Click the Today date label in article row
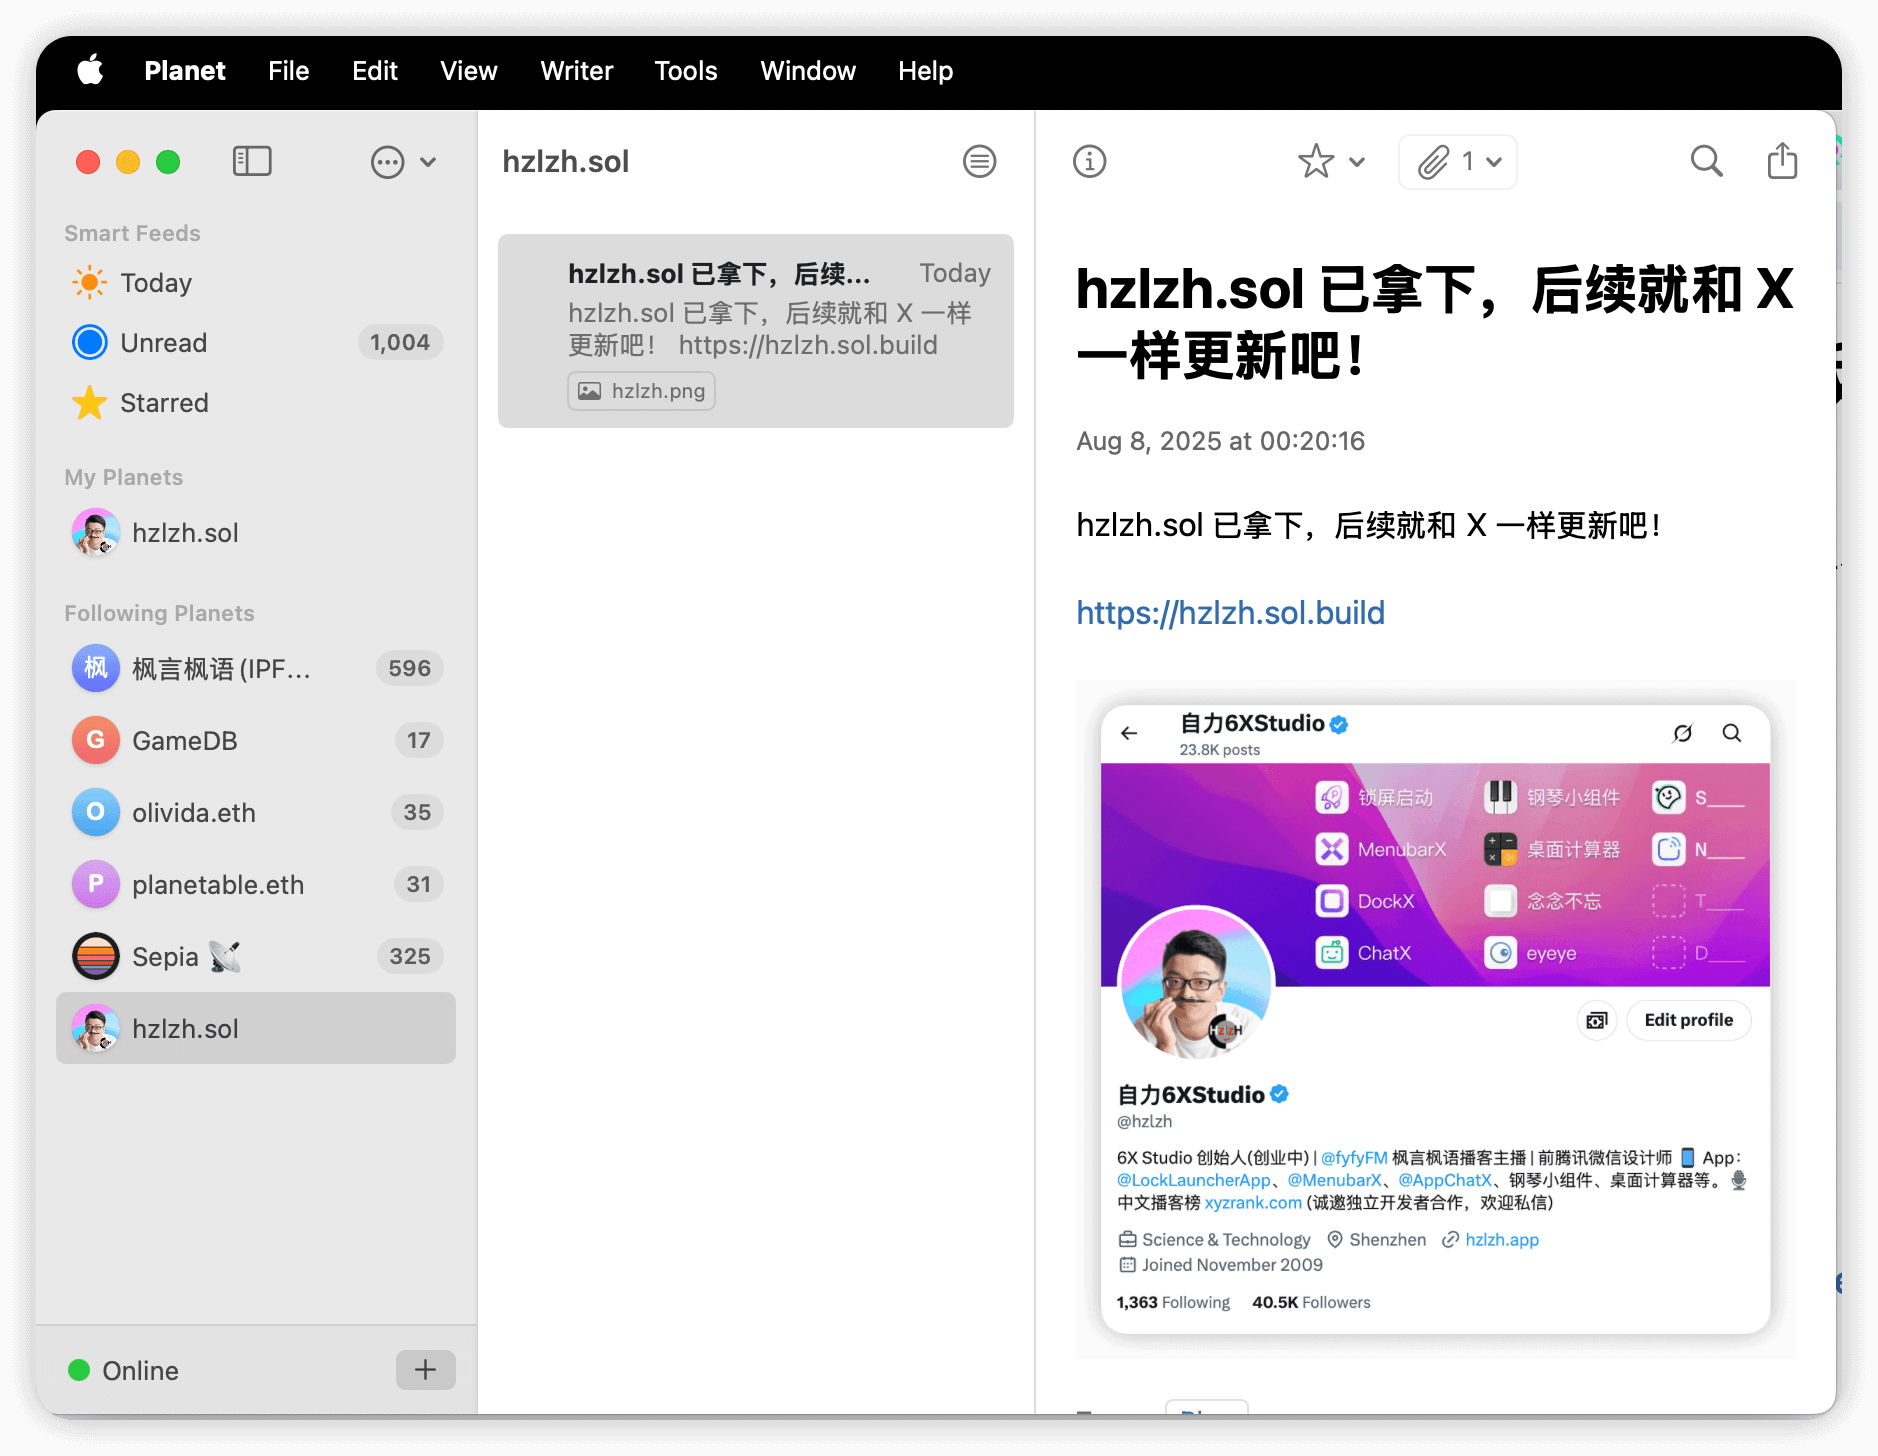Screen dimensions: 1878x1456 pyautogui.click(x=955, y=273)
